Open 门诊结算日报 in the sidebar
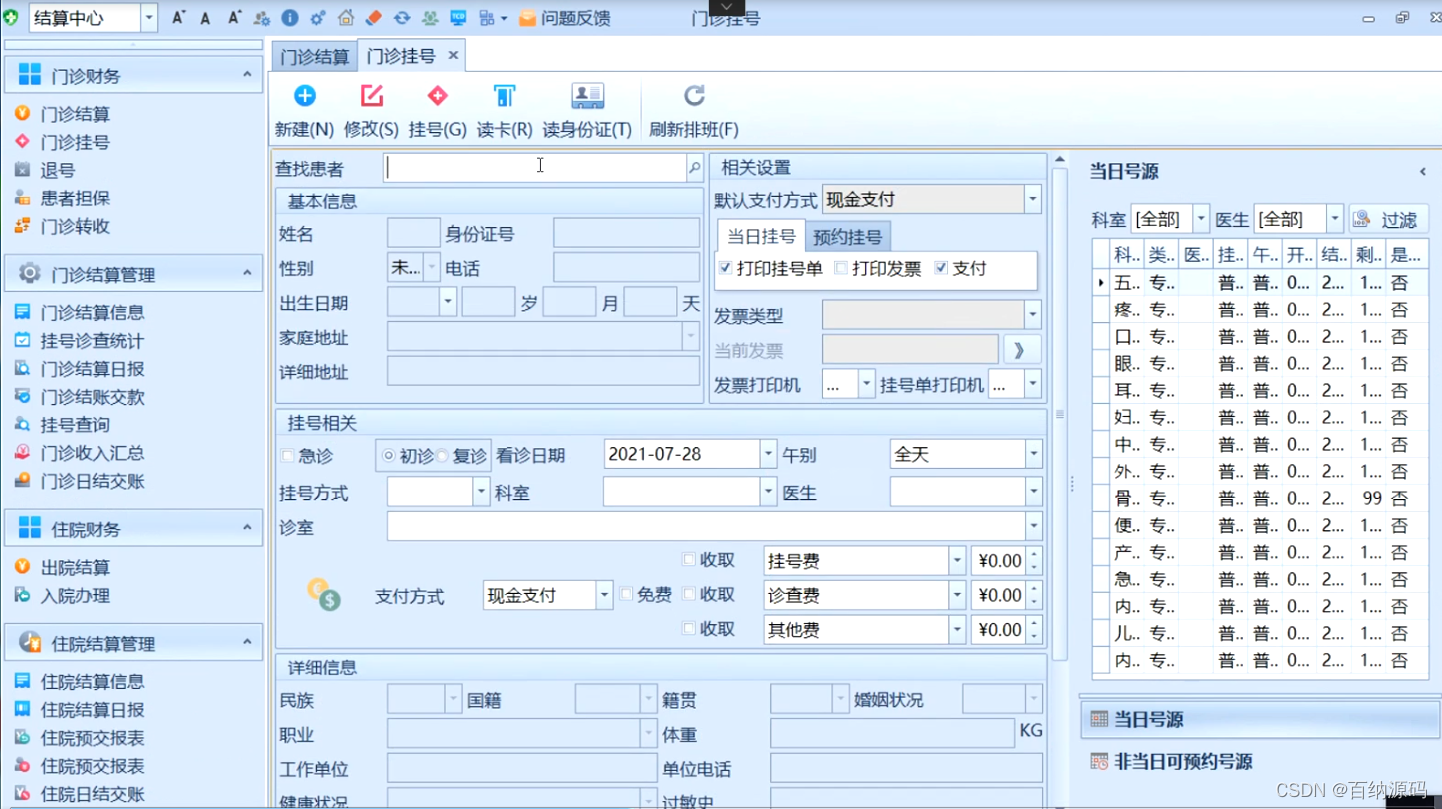1442x809 pixels. point(92,369)
